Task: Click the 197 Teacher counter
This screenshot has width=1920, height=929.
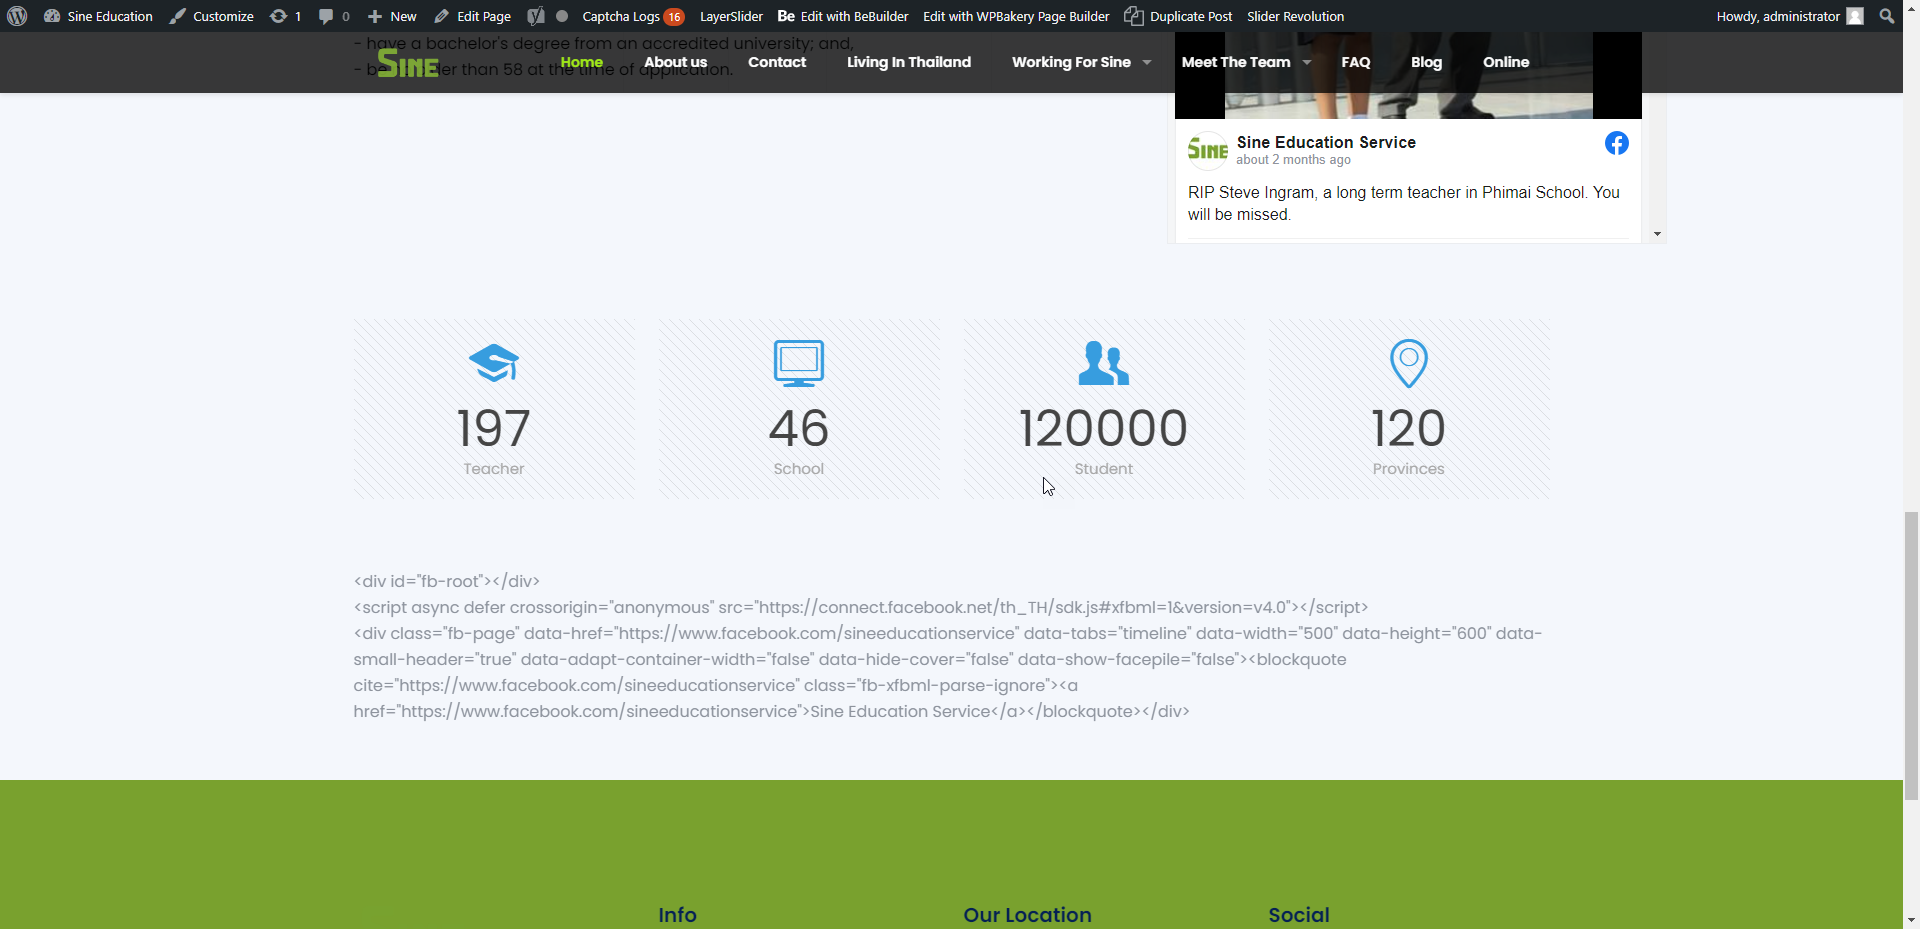Action: 494,428
